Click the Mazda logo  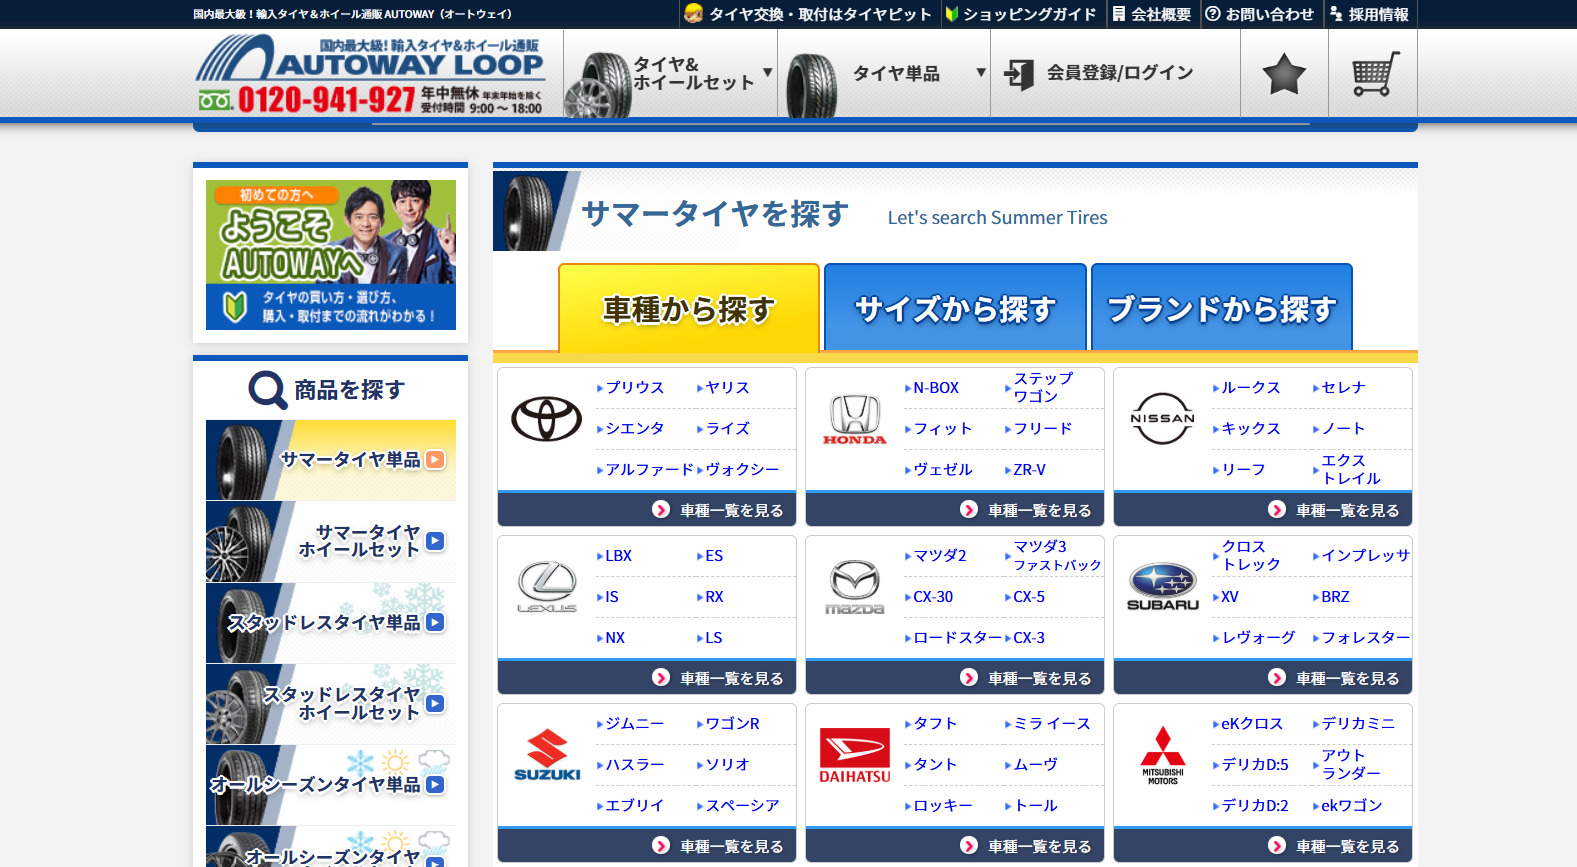(855, 587)
